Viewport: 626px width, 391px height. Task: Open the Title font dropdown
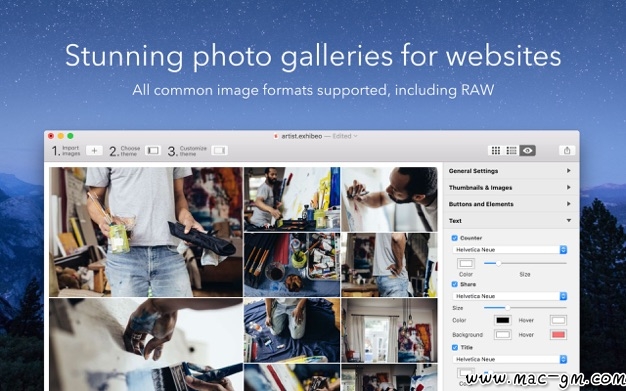510,359
